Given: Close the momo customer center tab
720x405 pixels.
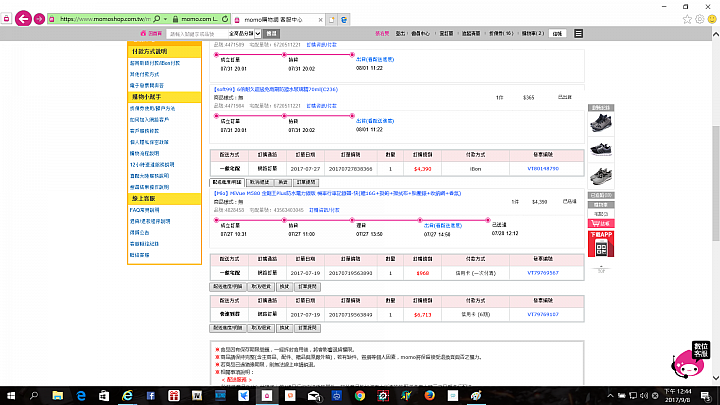Looking at the screenshot, I should tap(320, 19).
